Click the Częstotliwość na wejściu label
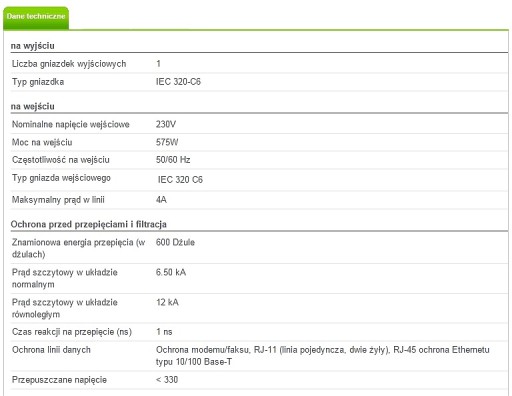512x396 pixels. pos(61,160)
